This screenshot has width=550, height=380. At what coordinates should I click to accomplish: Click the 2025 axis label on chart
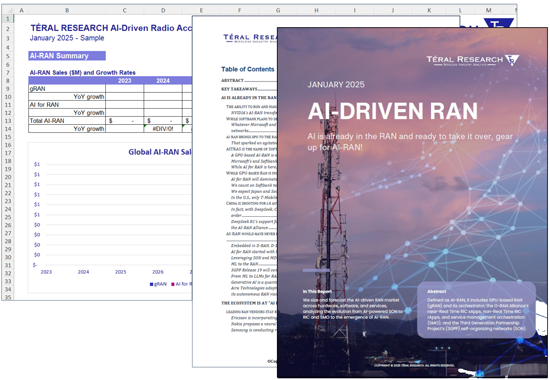pos(121,272)
